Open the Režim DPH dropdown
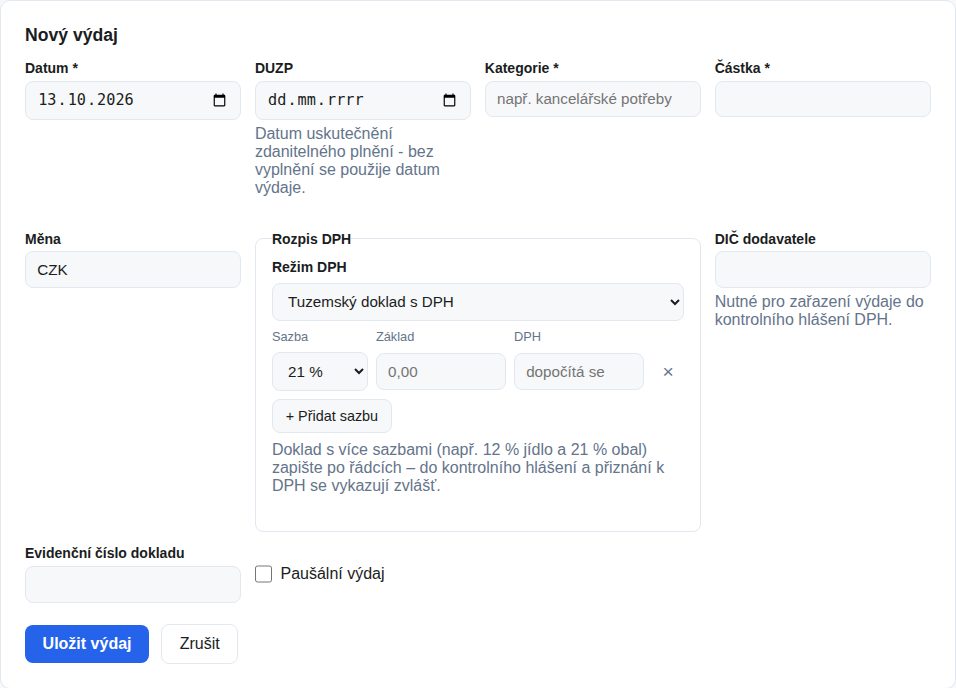 pyautogui.click(x=477, y=302)
